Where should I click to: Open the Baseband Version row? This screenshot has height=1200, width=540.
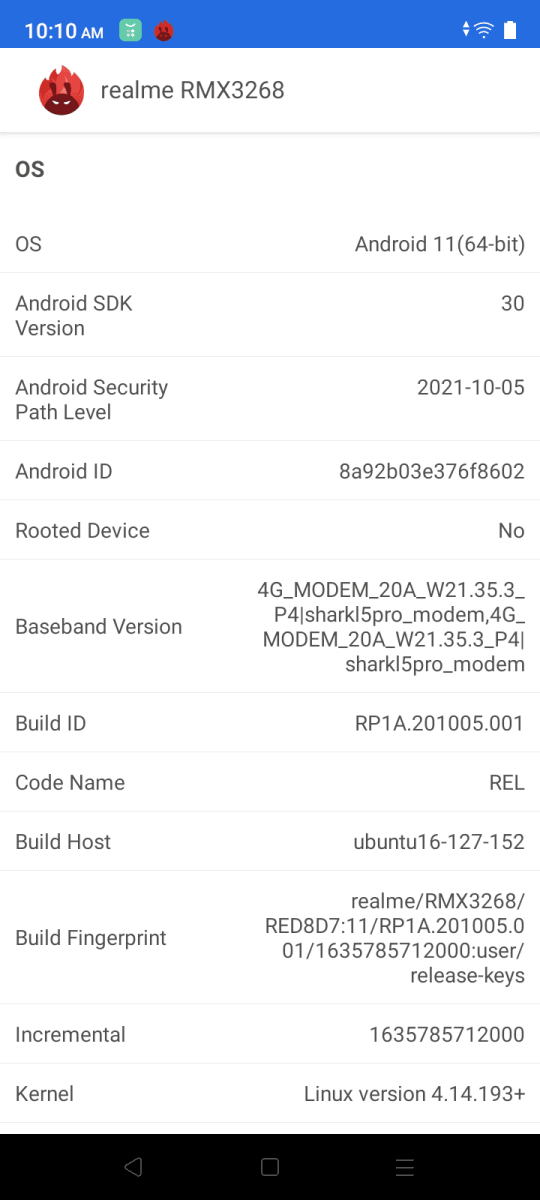point(270,626)
